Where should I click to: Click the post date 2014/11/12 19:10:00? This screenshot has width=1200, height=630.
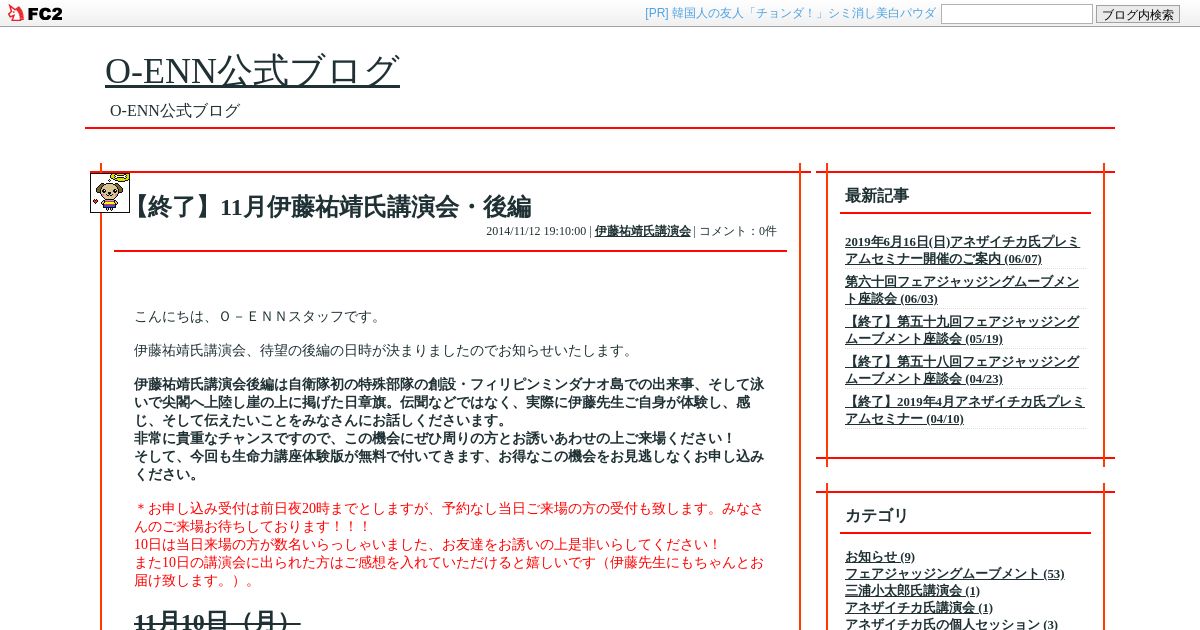click(x=536, y=231)
